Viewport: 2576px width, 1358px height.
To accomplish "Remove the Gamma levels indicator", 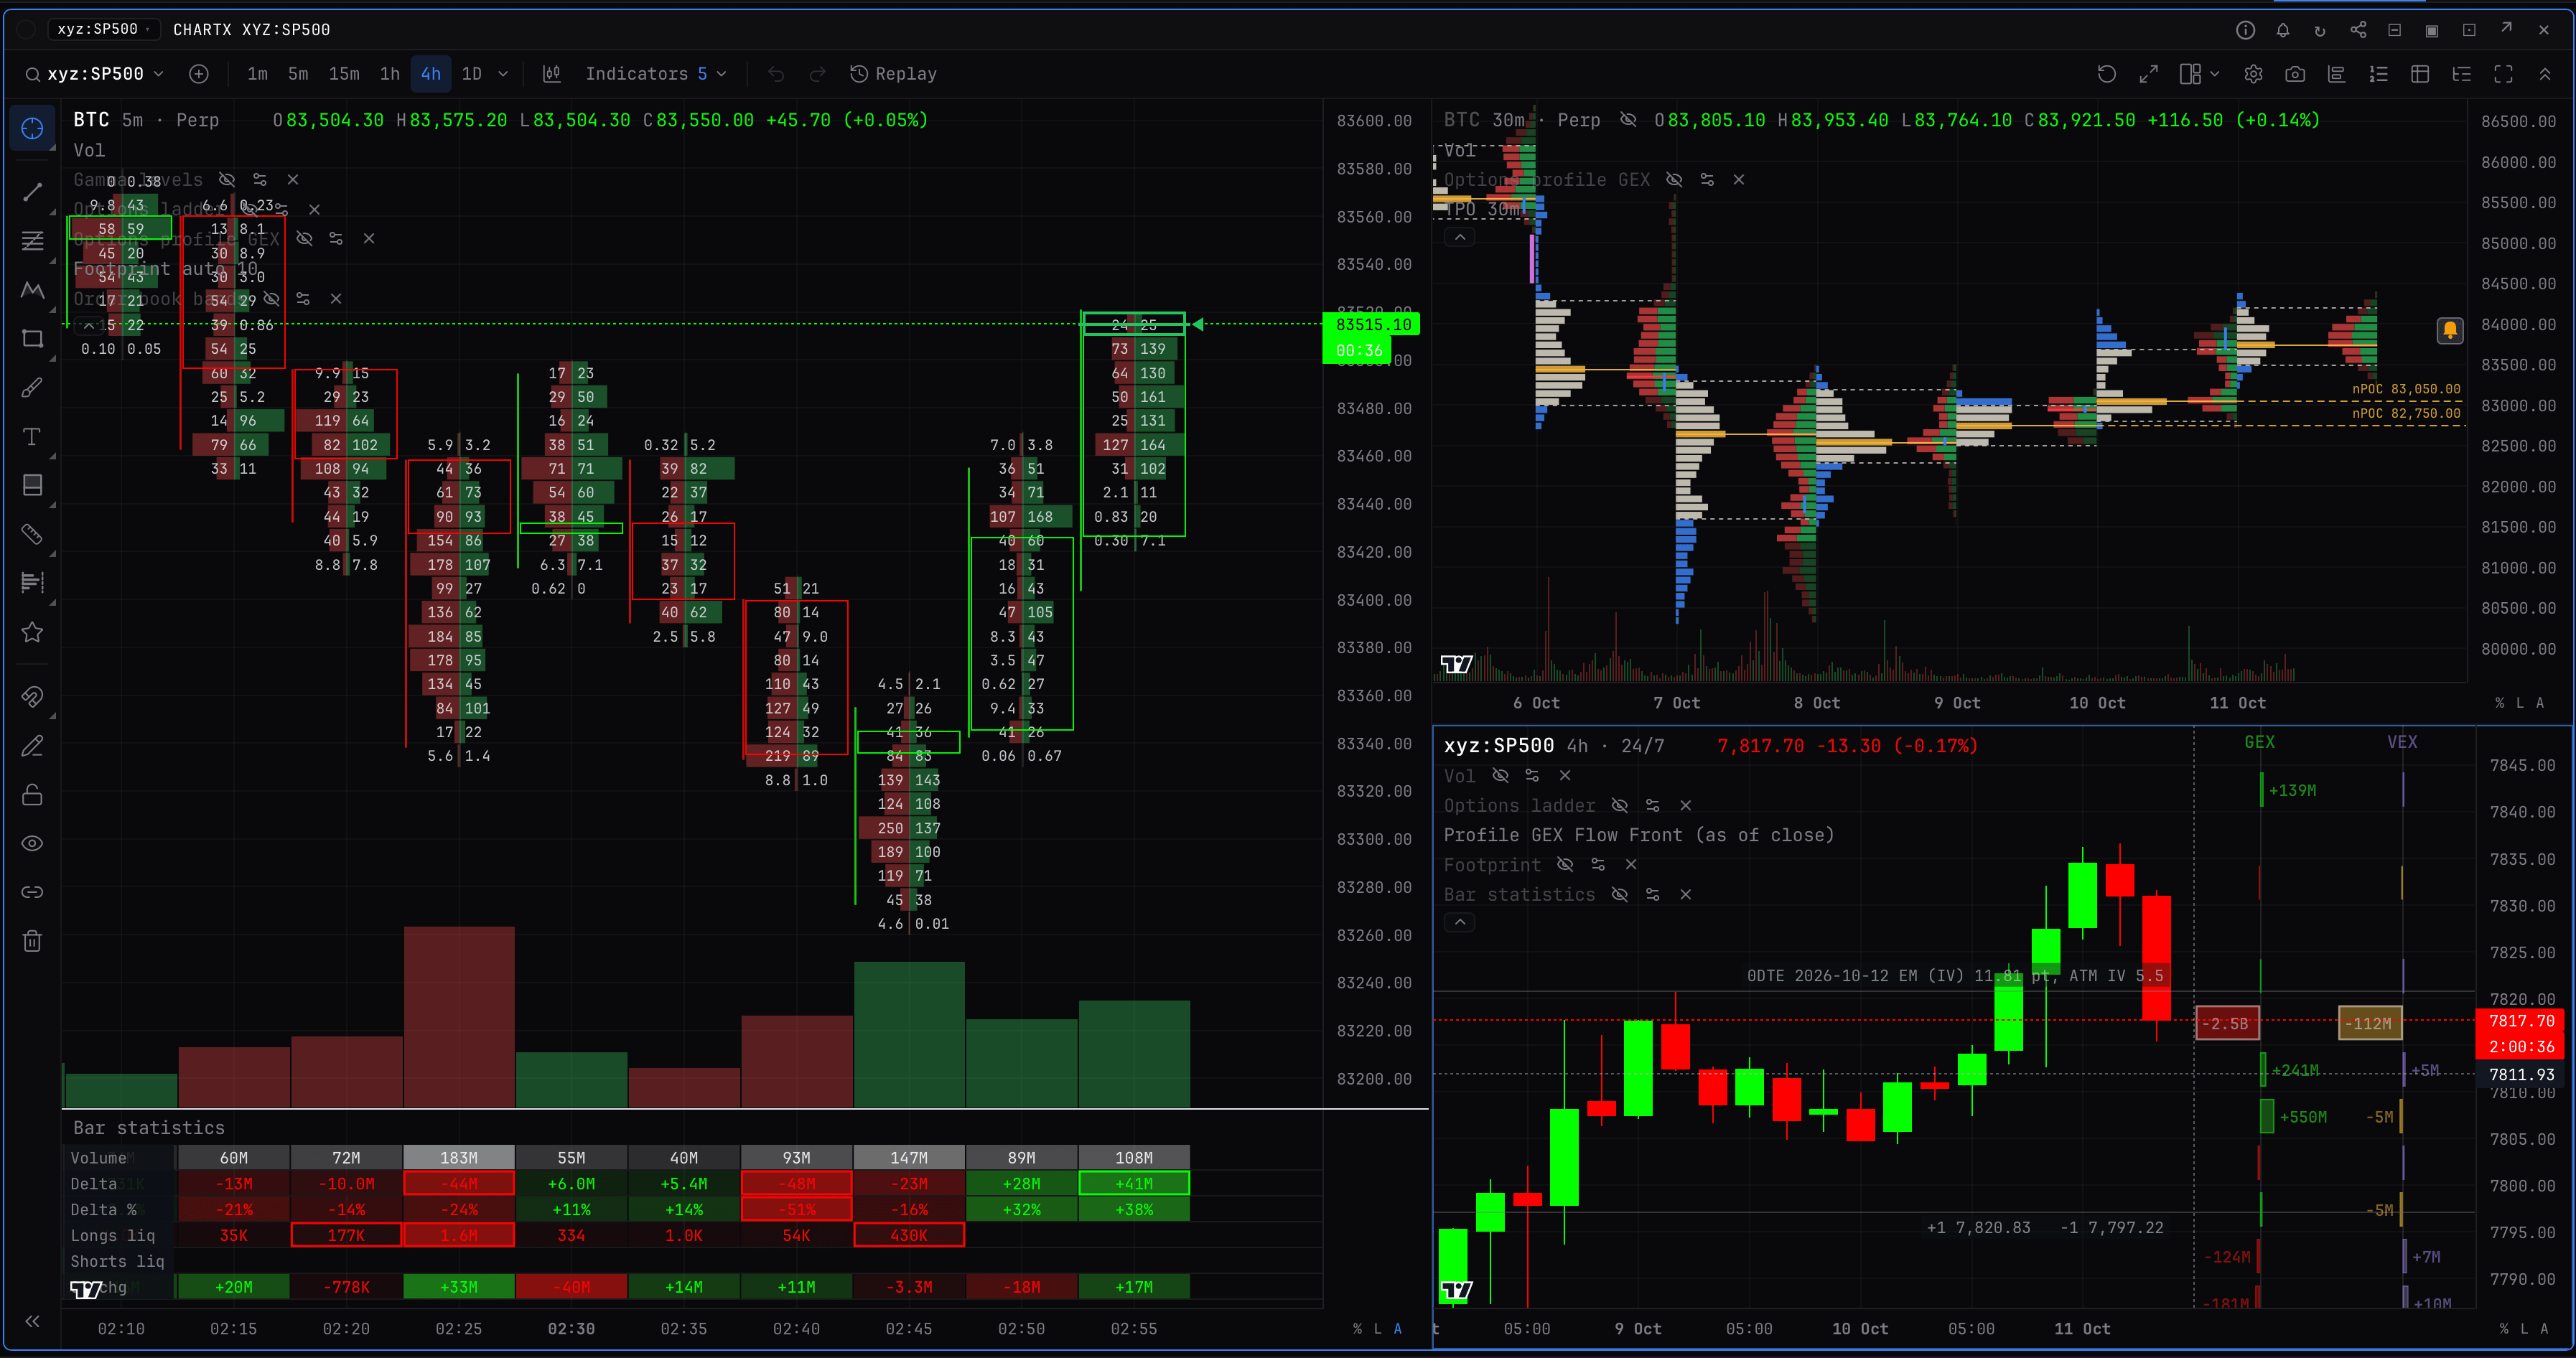I will click(293, 180).
